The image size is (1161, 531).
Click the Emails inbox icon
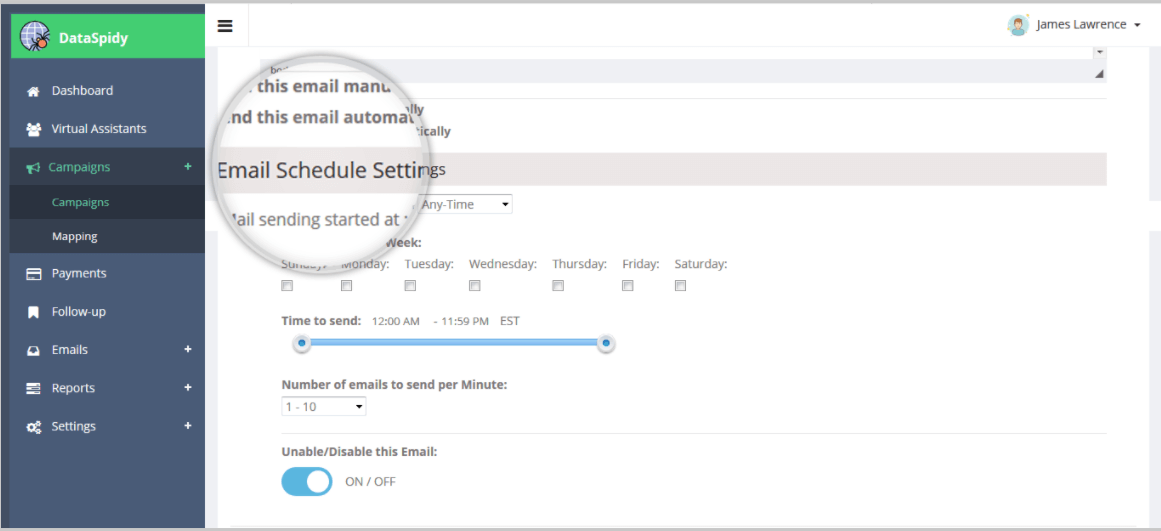coord(33,351)
